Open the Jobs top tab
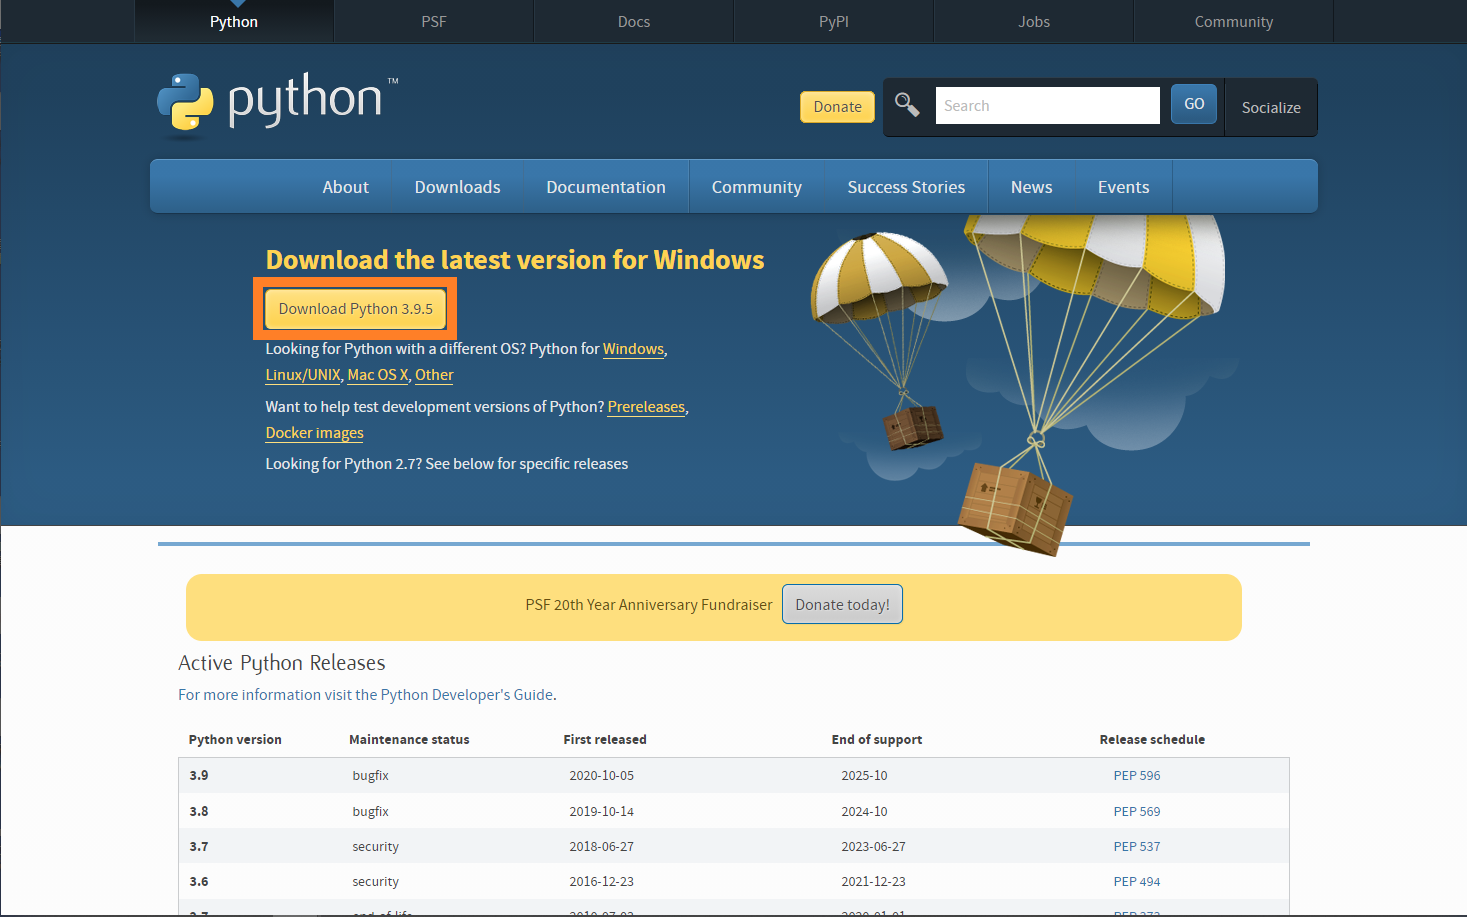 (1034, 21)
